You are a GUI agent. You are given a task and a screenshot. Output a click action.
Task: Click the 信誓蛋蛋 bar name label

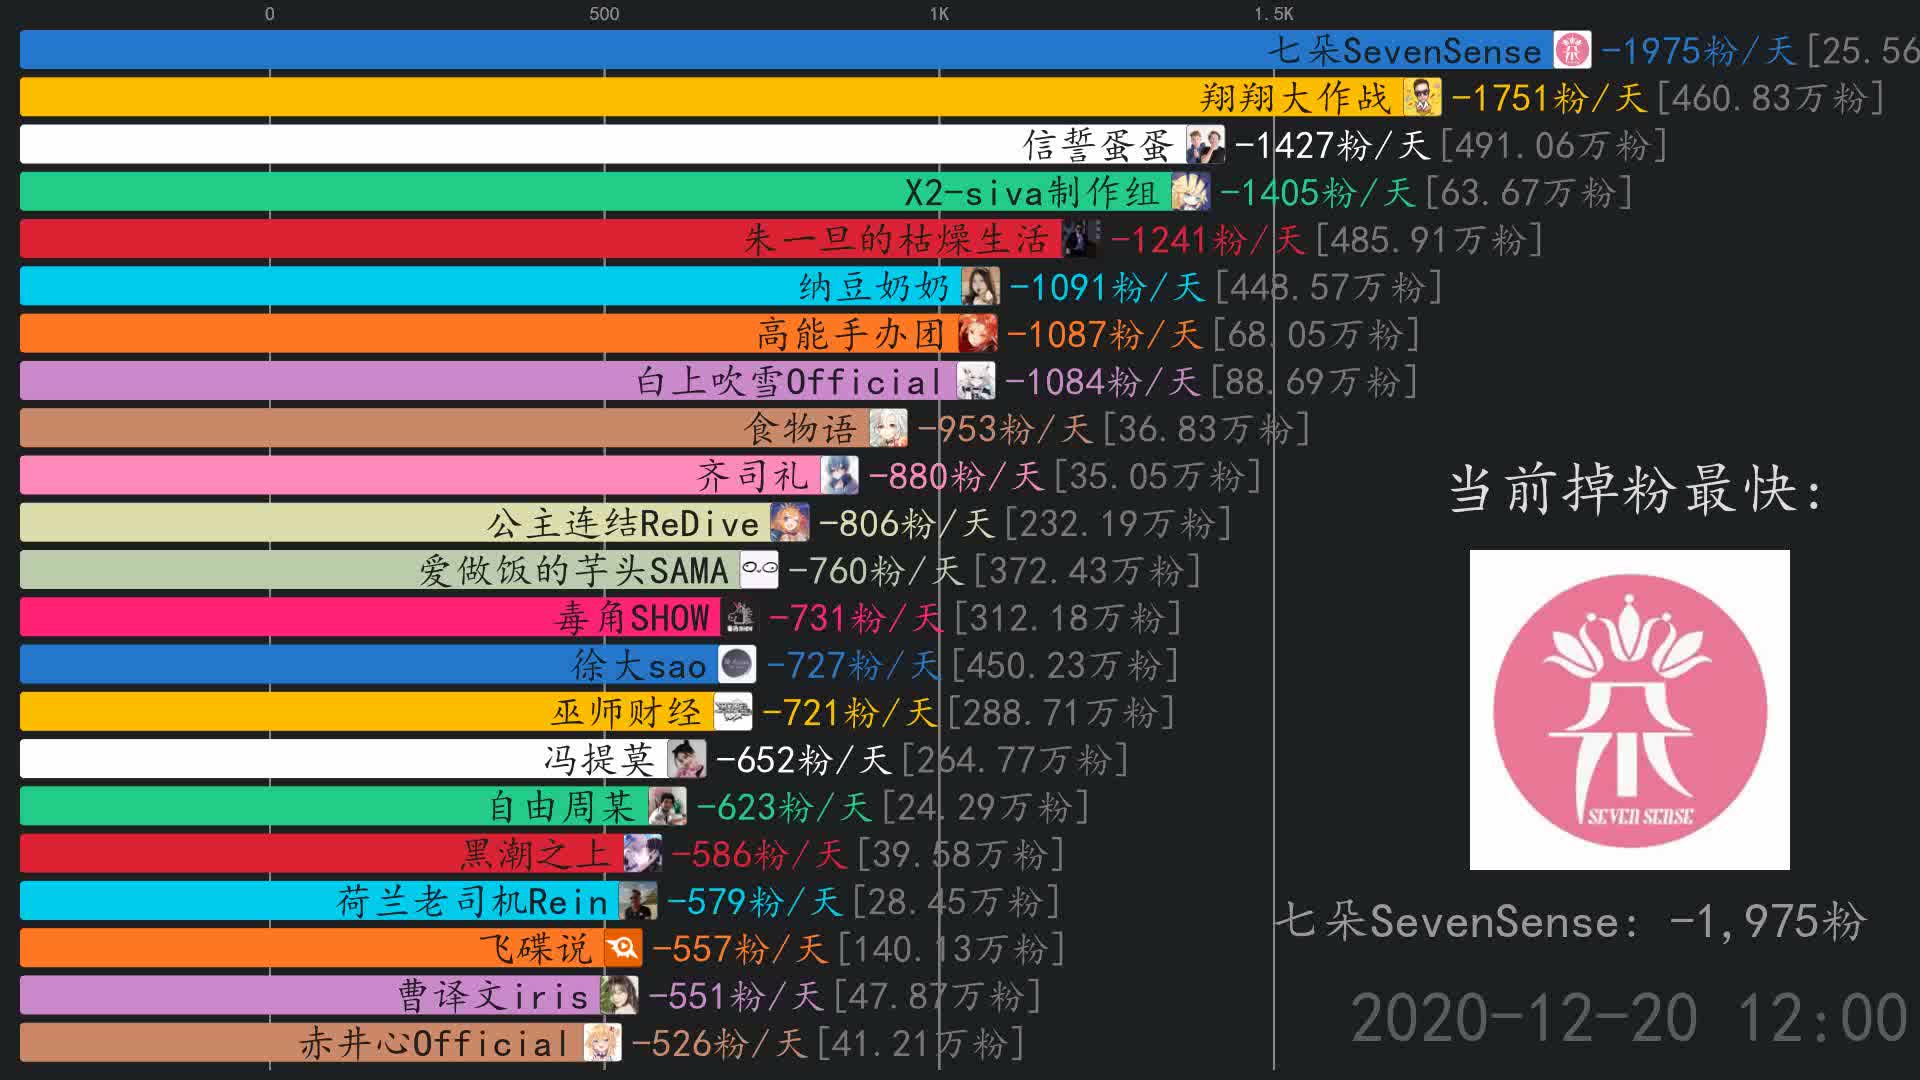click(1098, 146)
